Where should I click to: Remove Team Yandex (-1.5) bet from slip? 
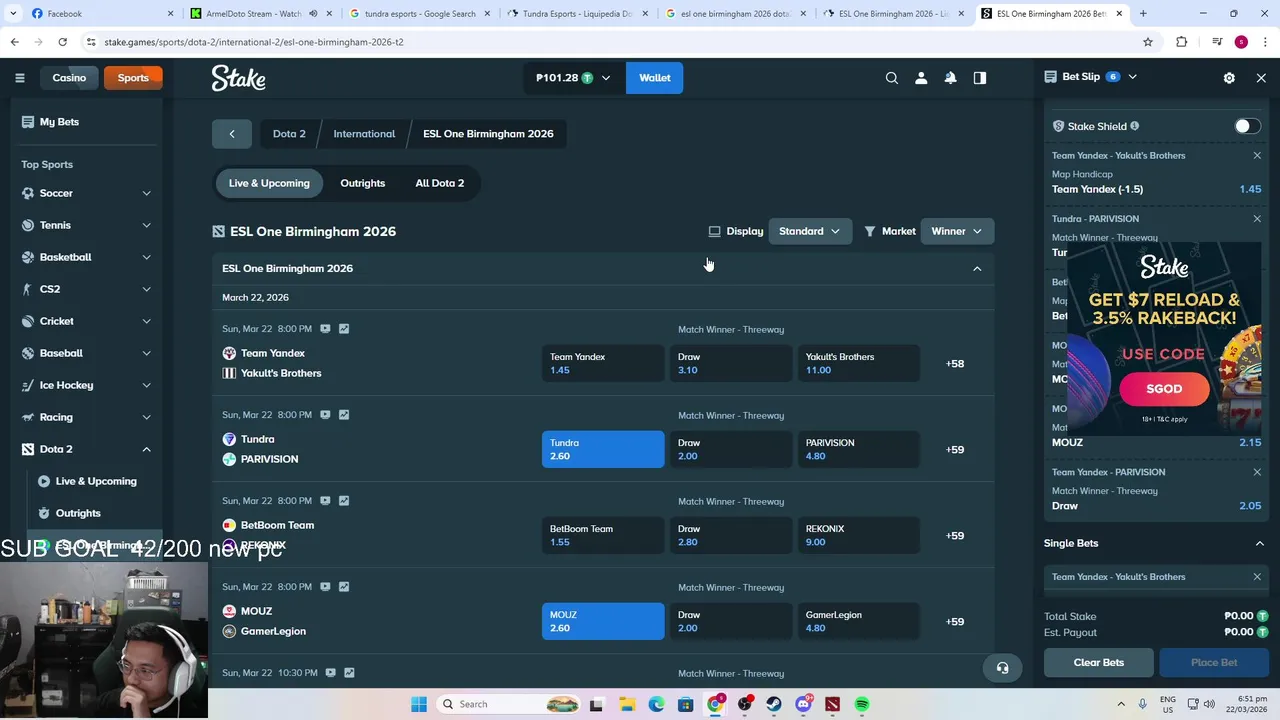click(x=1257, y=155)
